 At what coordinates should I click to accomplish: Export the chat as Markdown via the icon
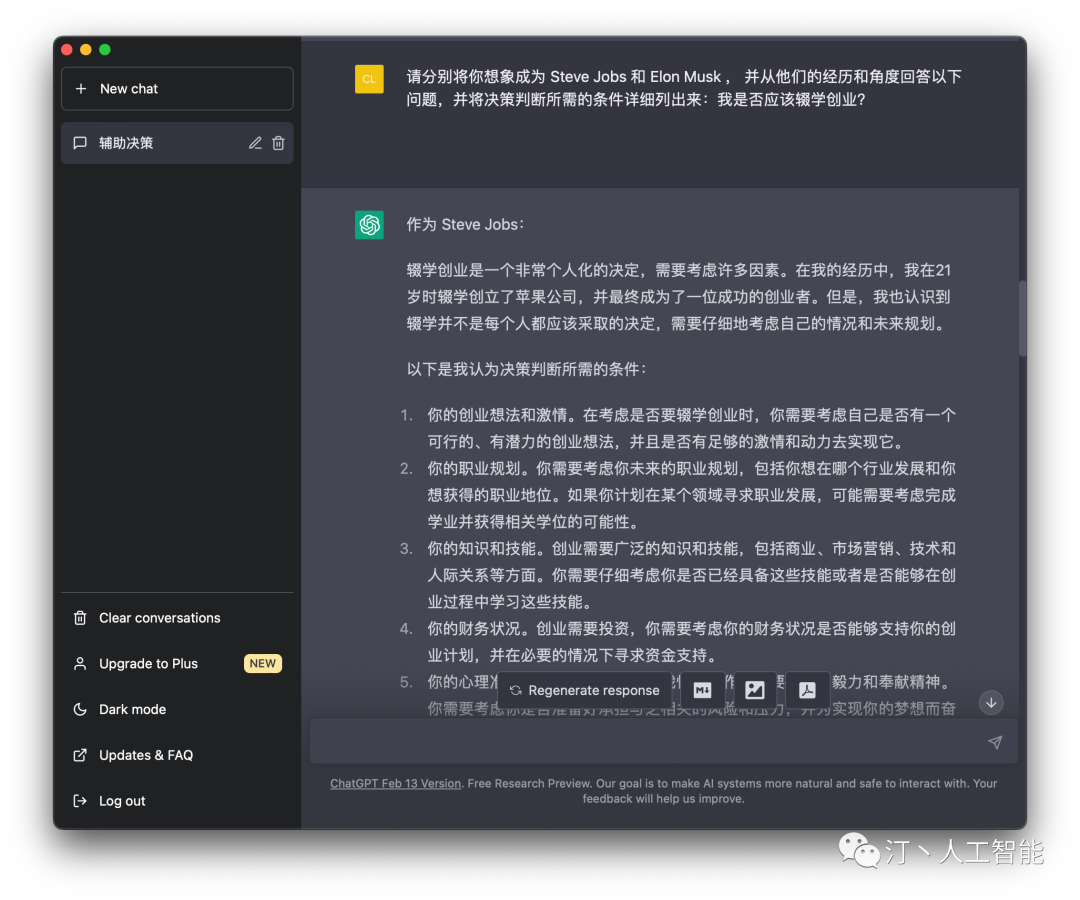702,690
